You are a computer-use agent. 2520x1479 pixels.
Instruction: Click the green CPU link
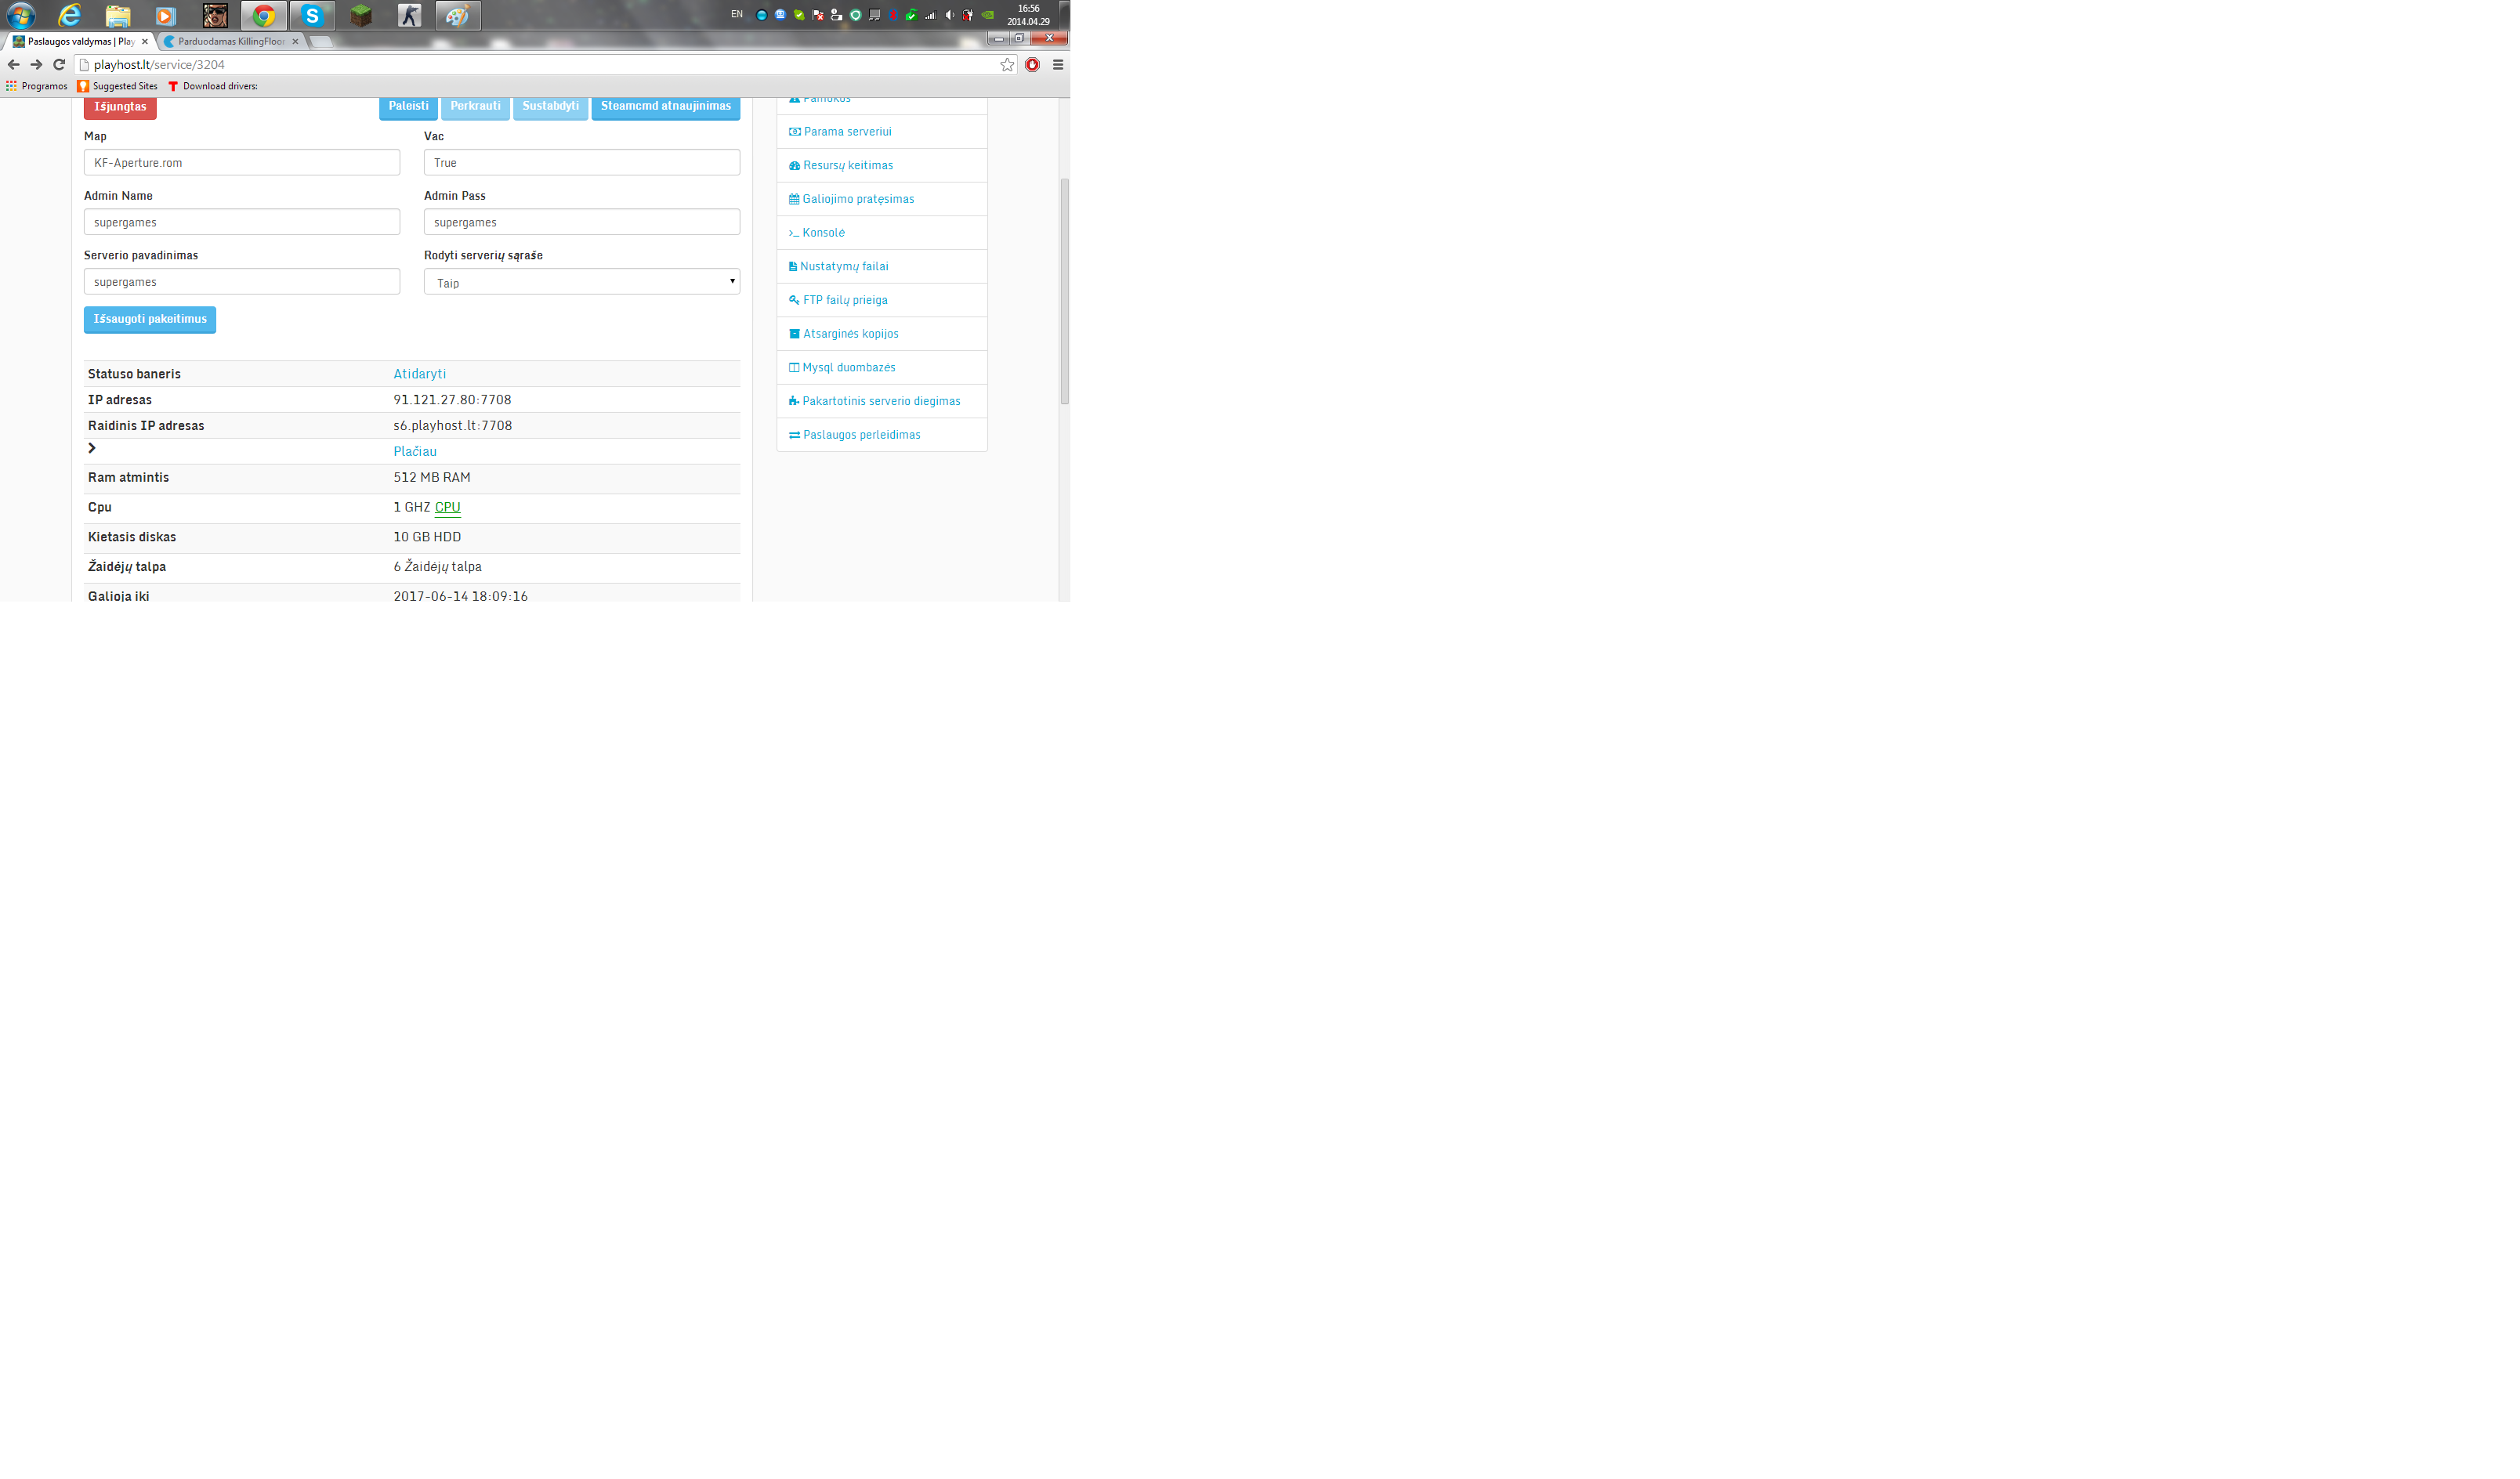point(448,507)
